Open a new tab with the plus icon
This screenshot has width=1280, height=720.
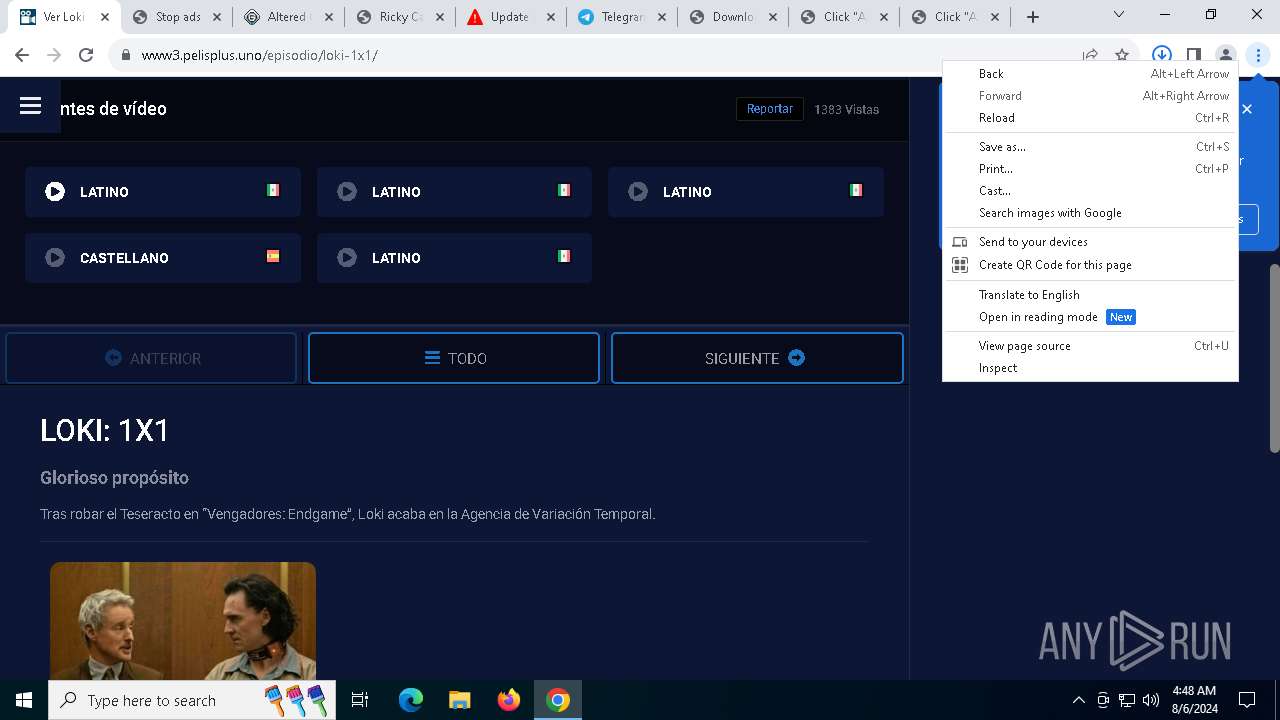1033,17
